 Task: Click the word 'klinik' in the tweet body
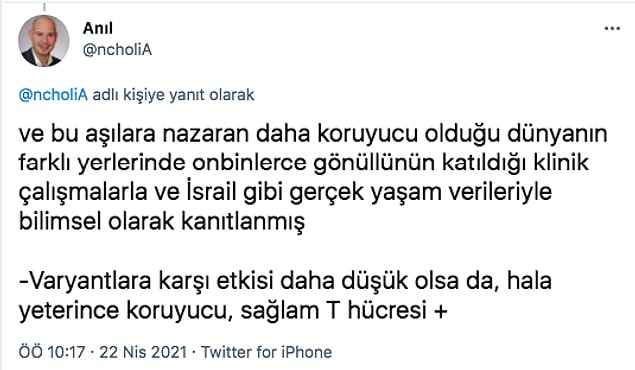coord(561,163)
